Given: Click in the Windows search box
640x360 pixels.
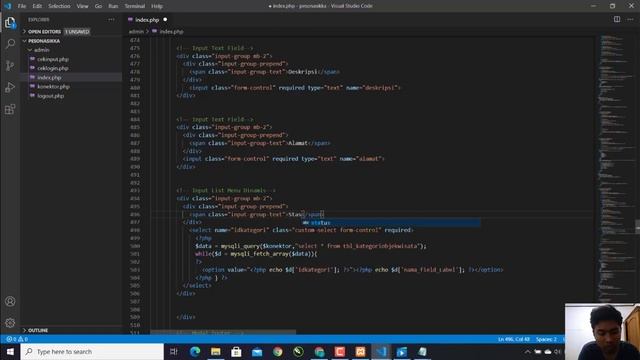Looking at the screenshot, I should point(92,351).
